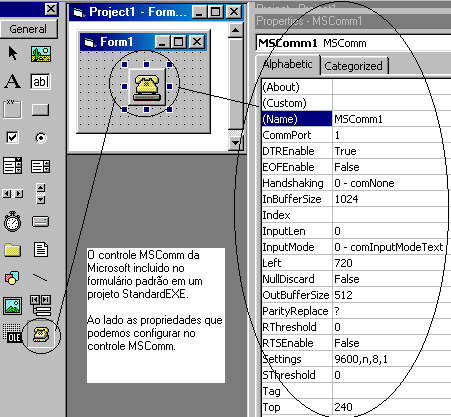Select the Timer control tool

pyautogui.click(x=12, y=221)
